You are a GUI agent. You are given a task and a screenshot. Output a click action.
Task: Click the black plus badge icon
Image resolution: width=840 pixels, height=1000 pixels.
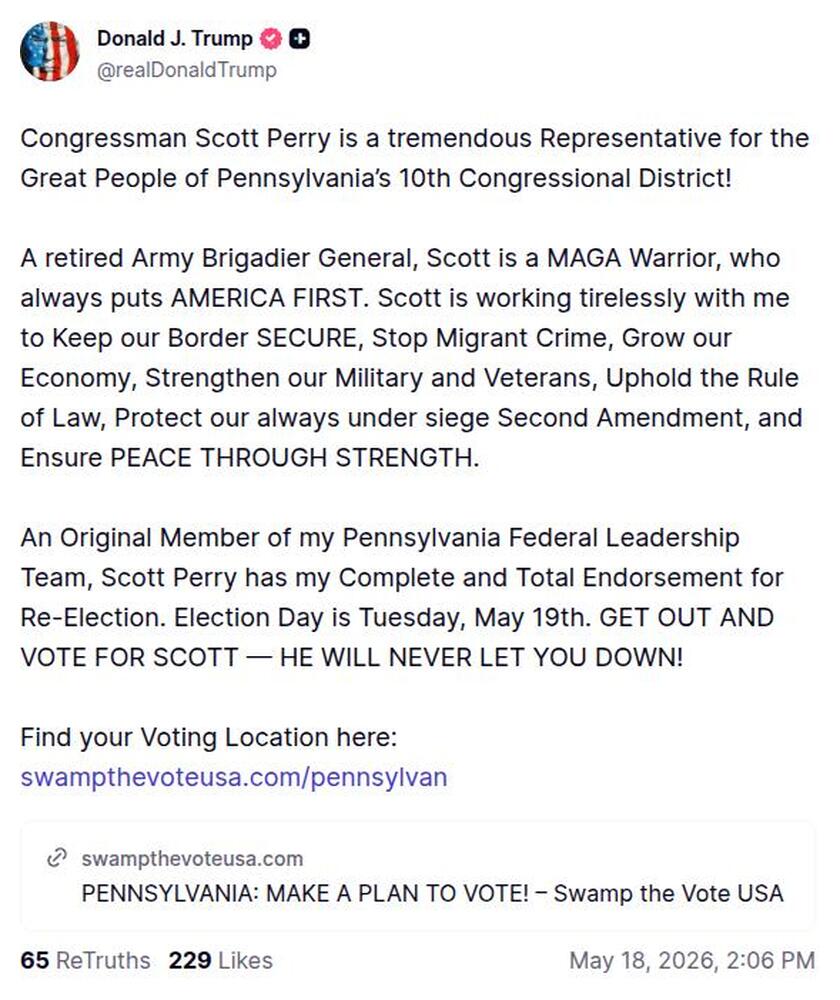click(x=299, y=40)
